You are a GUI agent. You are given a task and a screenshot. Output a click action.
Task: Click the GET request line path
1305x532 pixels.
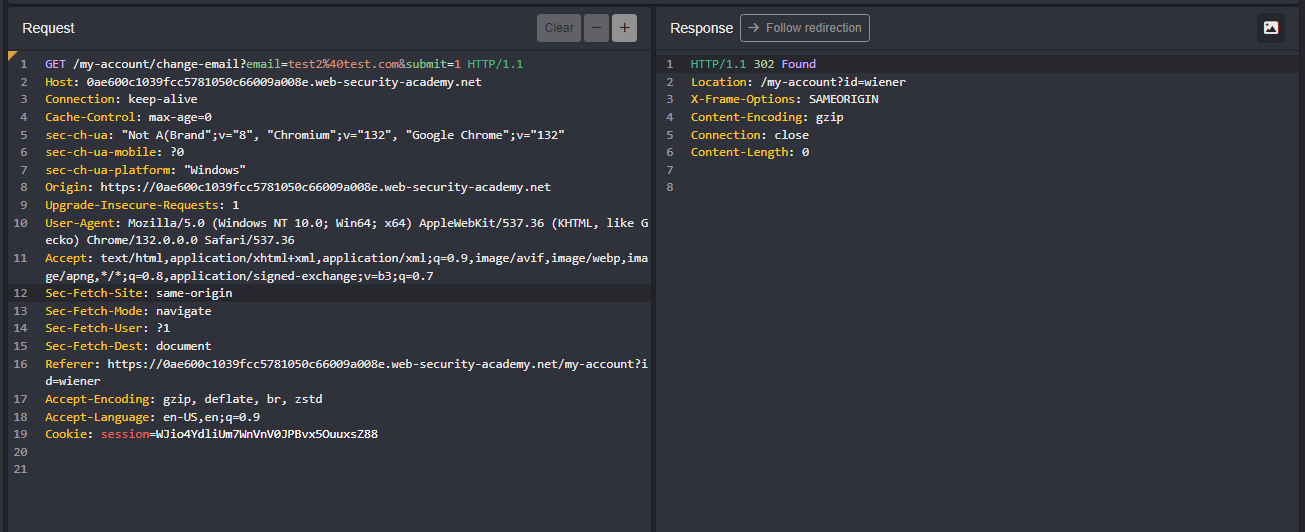click(156, 64)
